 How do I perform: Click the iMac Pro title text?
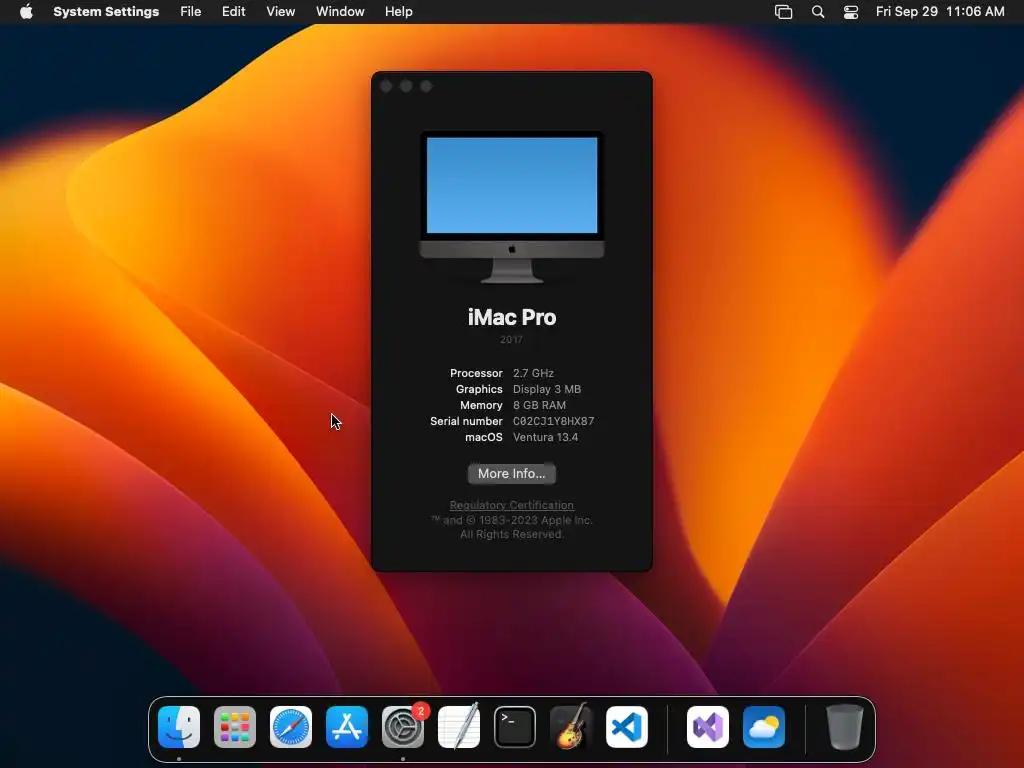pyautogui.click(x=511, y=317)
